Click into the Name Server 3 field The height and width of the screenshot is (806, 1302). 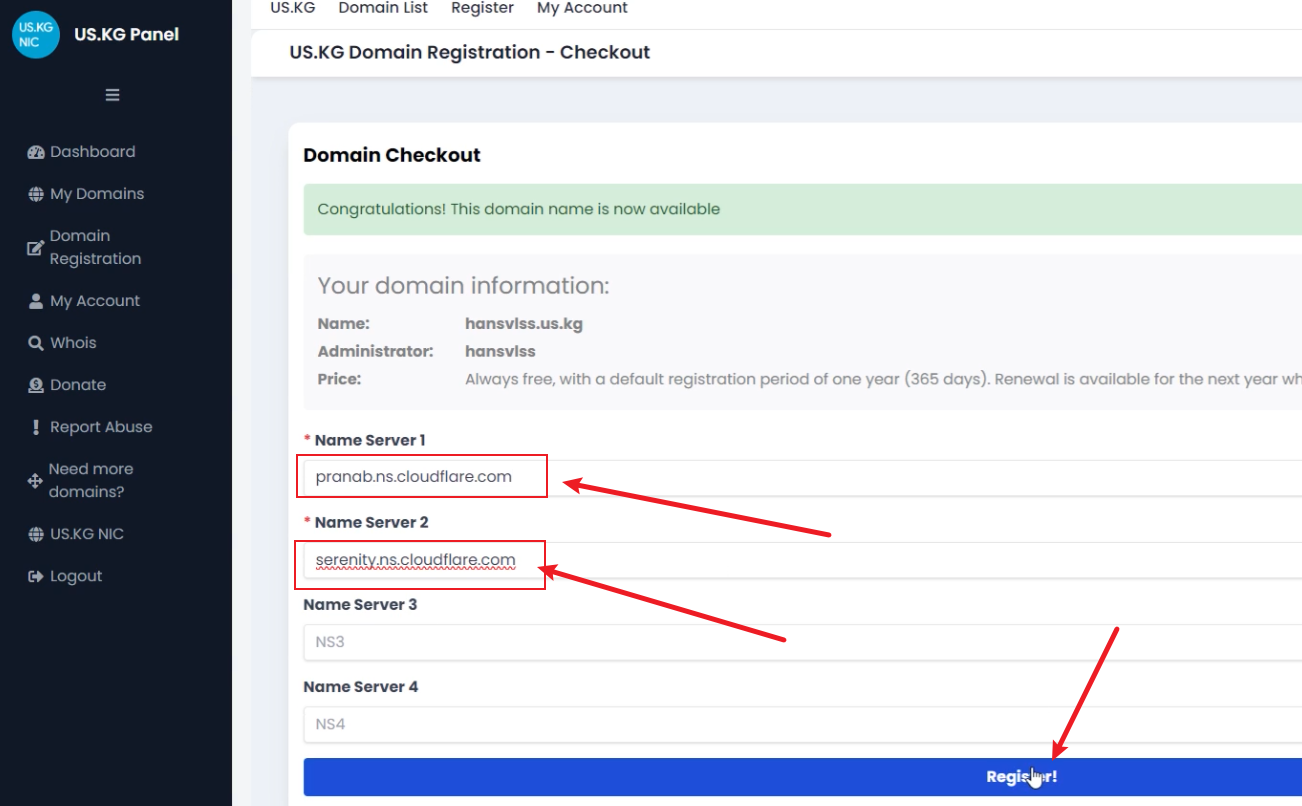pos(800,642)
